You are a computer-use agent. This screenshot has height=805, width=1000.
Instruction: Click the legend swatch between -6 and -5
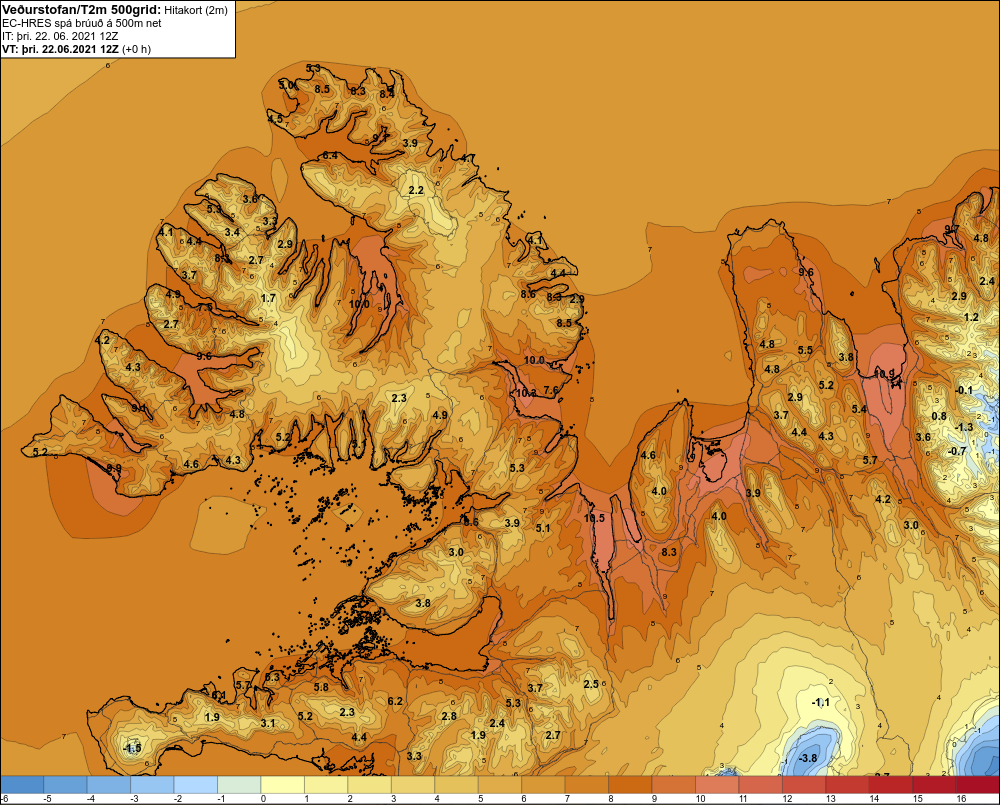22,785
